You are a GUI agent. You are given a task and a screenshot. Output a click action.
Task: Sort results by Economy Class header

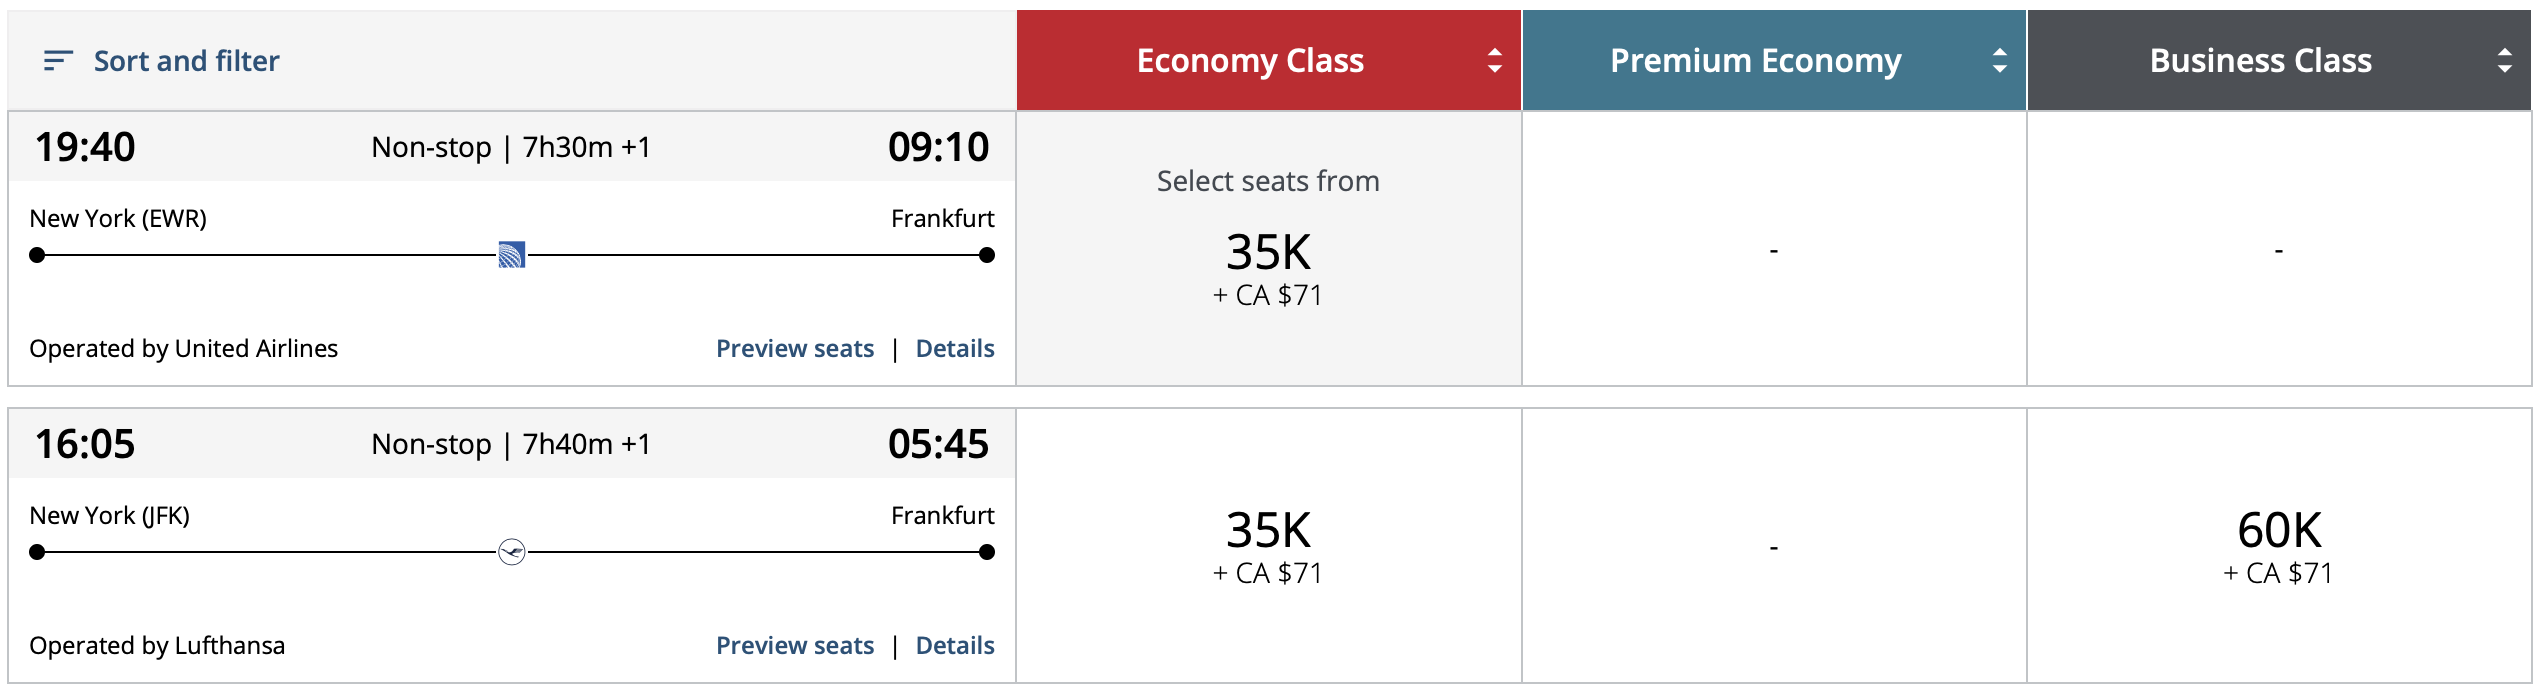(1269, 60)
